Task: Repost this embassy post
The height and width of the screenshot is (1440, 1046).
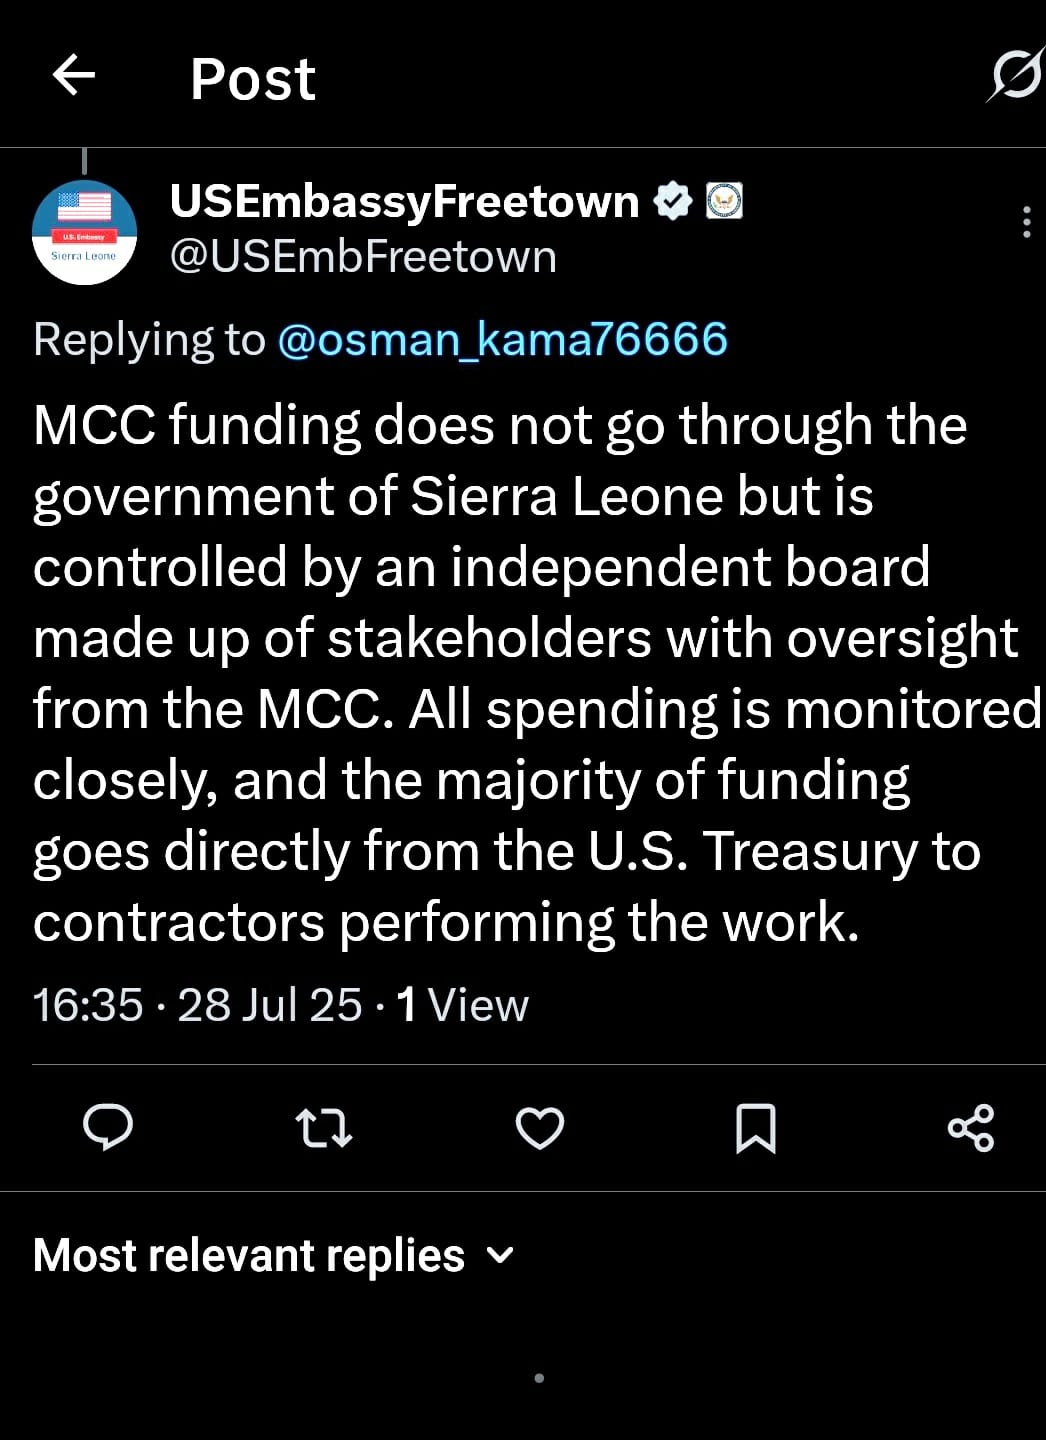Action: coord(324,1128)
